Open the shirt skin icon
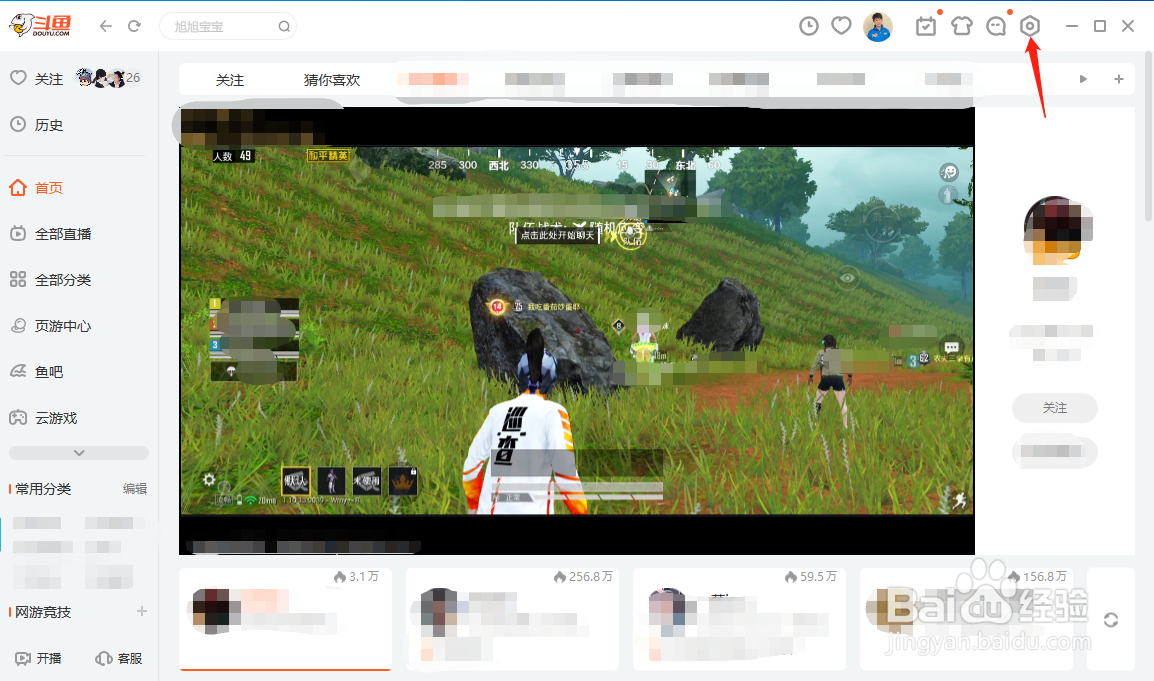This screenshot has width=1154, height=681. click(x=962, y=27)
